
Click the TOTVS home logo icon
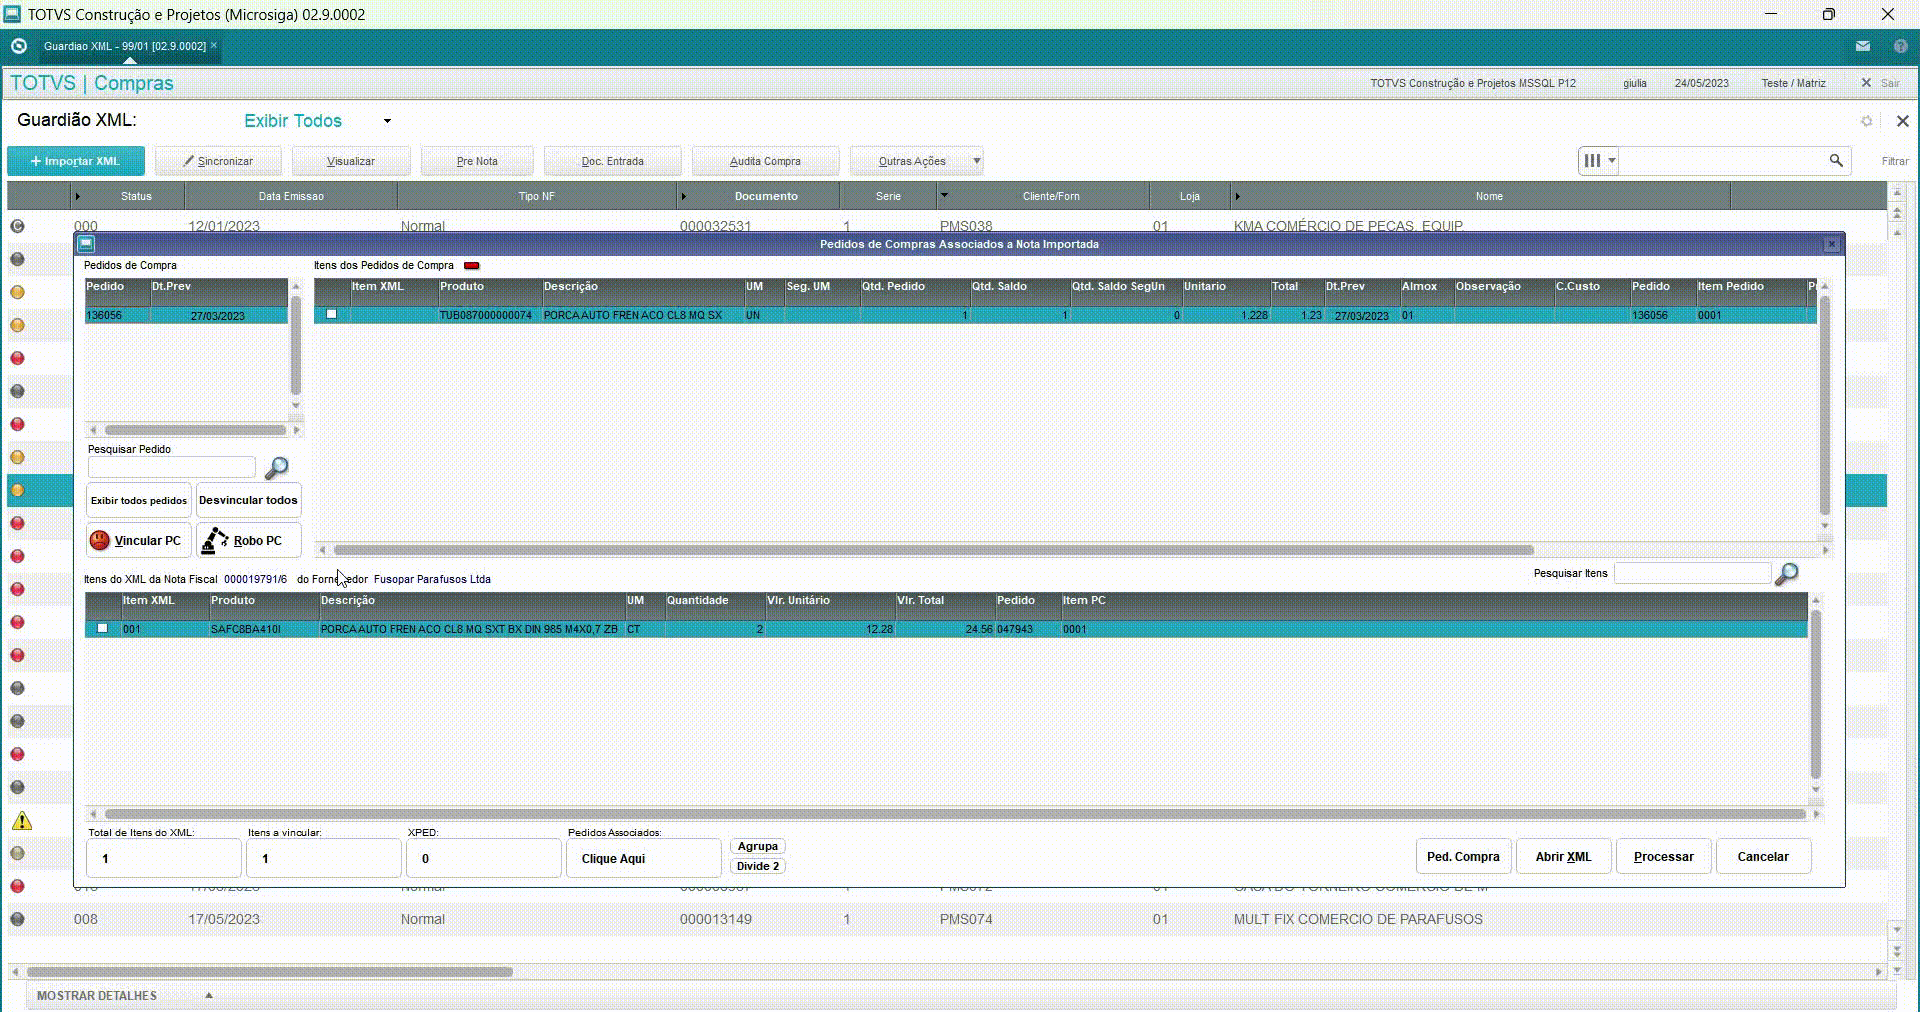click(x=18, y=46)
